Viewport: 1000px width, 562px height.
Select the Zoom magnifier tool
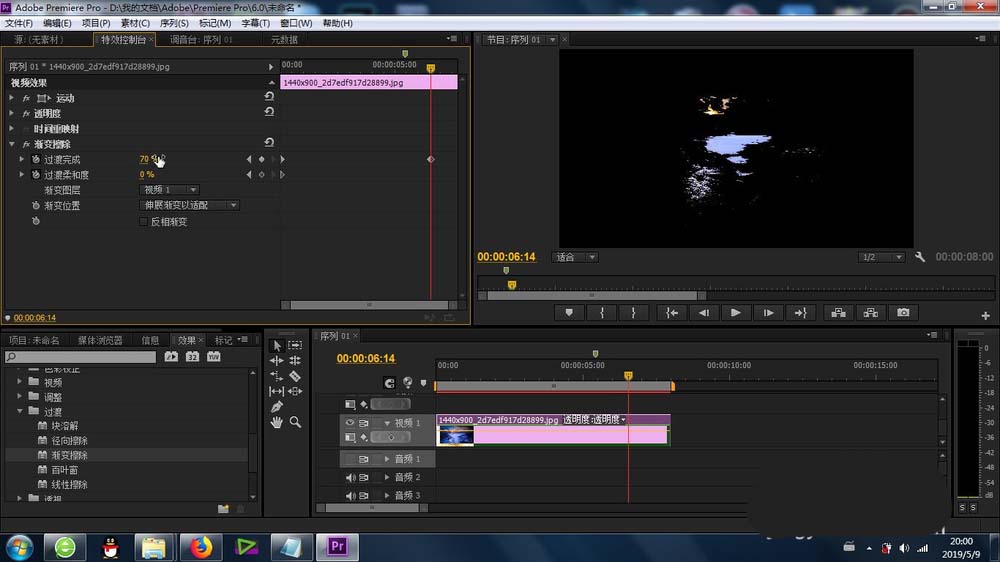295,422
